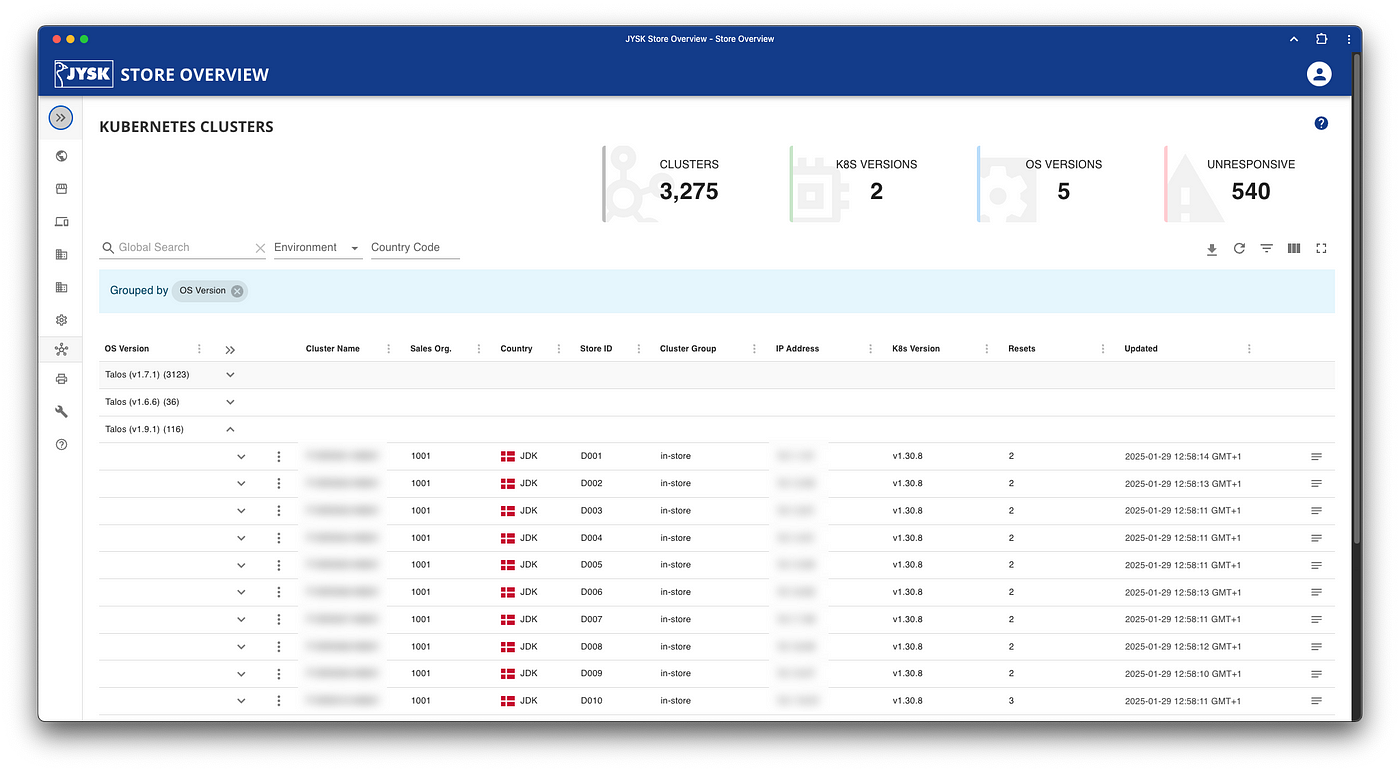Expand all groups with header double-chevron
1400x772 pixels.
(x=230, y=350)
